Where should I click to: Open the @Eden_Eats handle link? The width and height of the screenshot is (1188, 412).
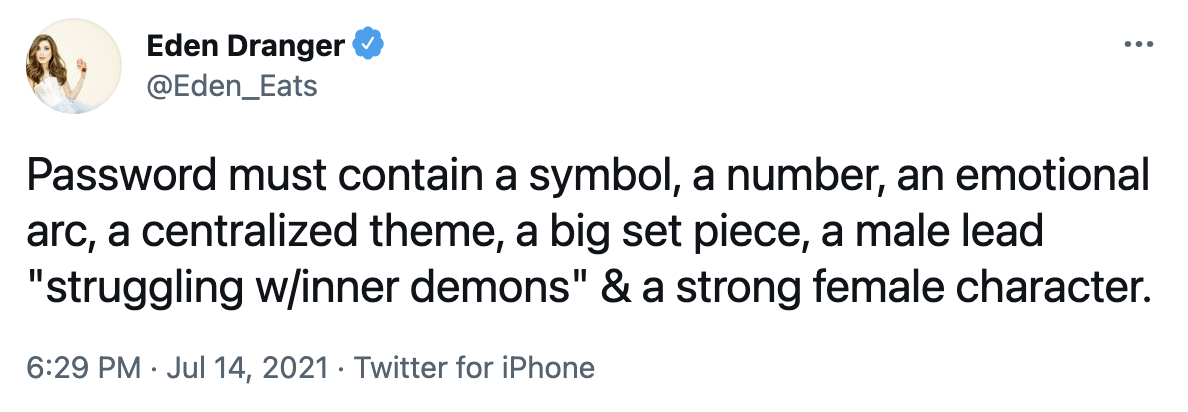click(231, 86)
